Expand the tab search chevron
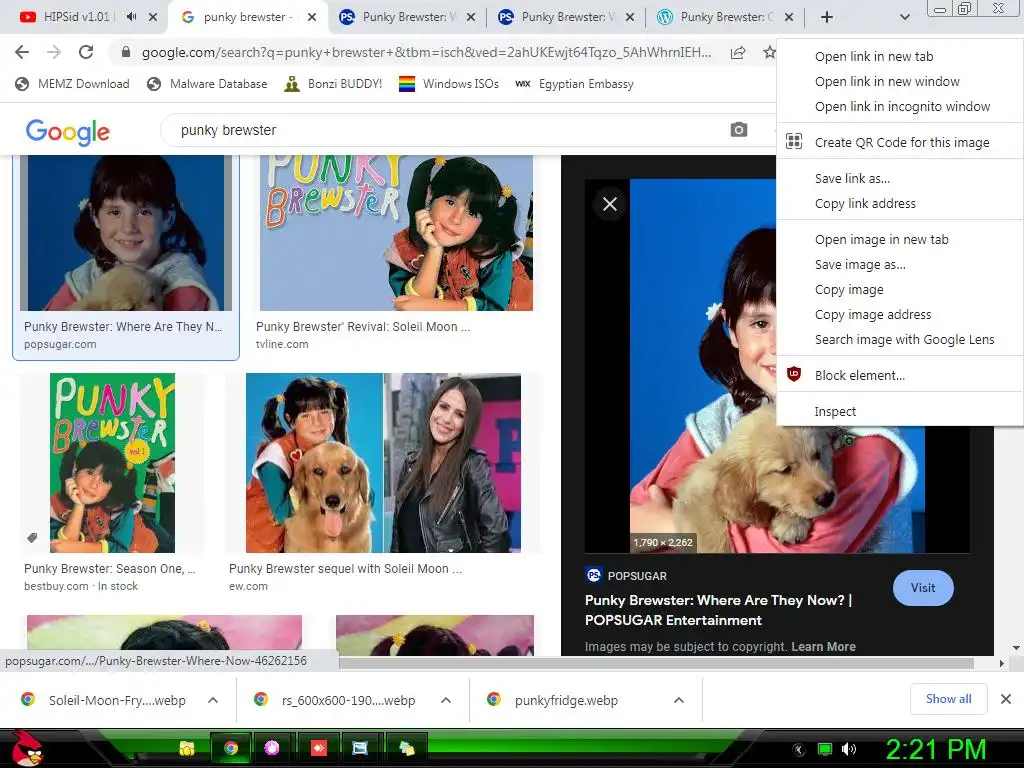Image resolution: width=1024 pixels, height=768 pixels. pyautogui.click(x=904, y=17)
